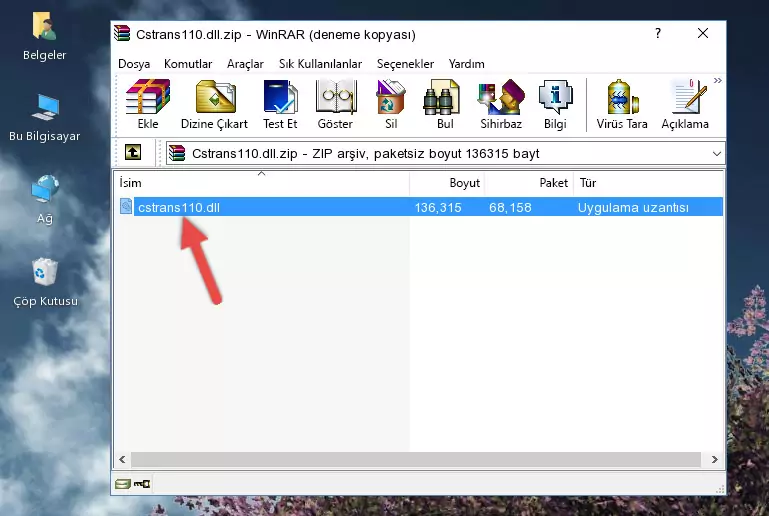Select Bu Bilgisayar desktop icon
The width and height of the screenshot is (769, 516).
coord(44,118)
